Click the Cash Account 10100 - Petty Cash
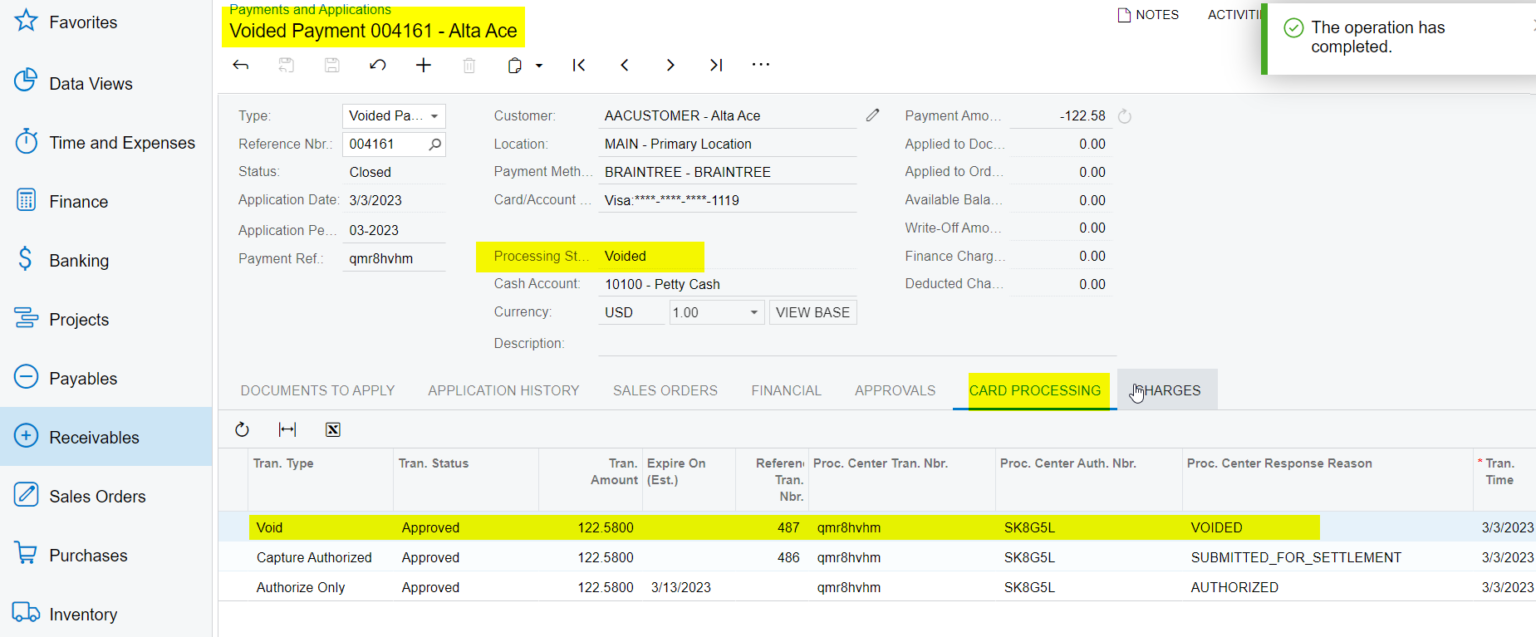This screenshot has width=1536, height=637. [728, 284]
